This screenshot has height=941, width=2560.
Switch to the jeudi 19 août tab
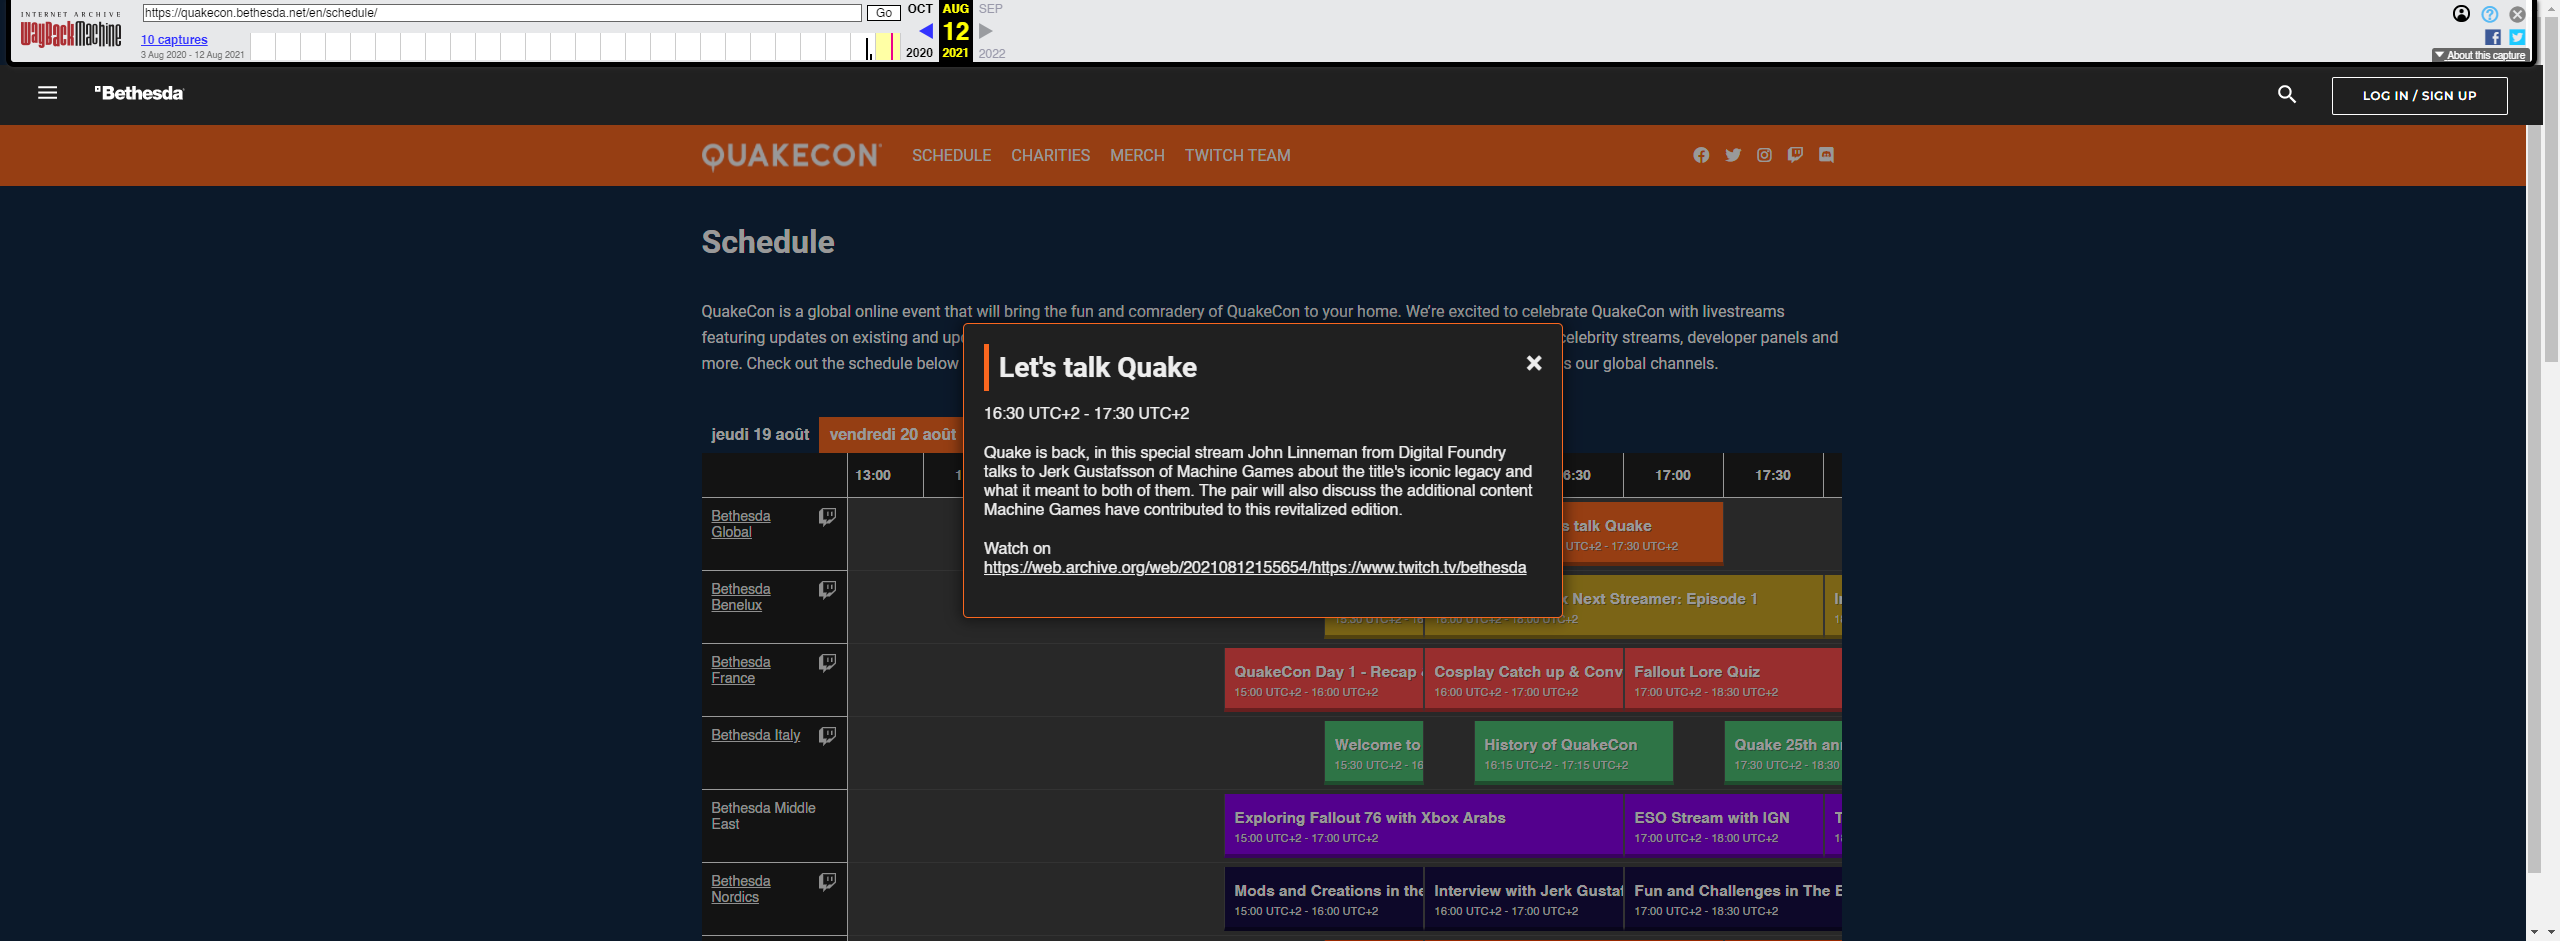point(759,435)
